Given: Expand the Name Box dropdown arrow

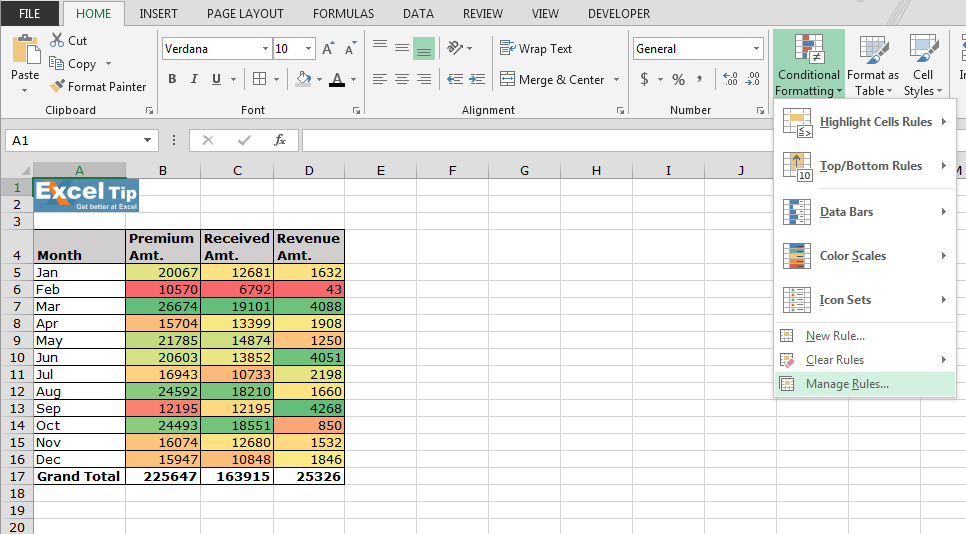Looking at the screenshot, I should (147, 140).
